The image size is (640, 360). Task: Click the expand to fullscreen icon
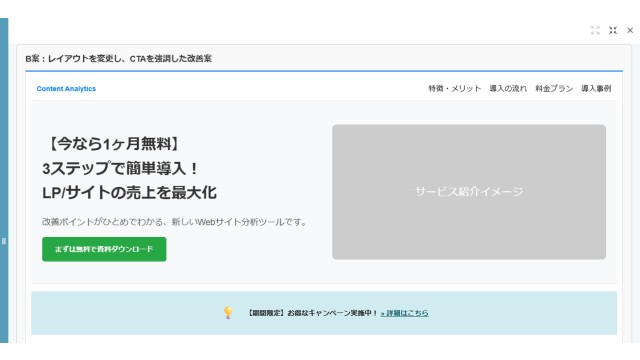595,30
